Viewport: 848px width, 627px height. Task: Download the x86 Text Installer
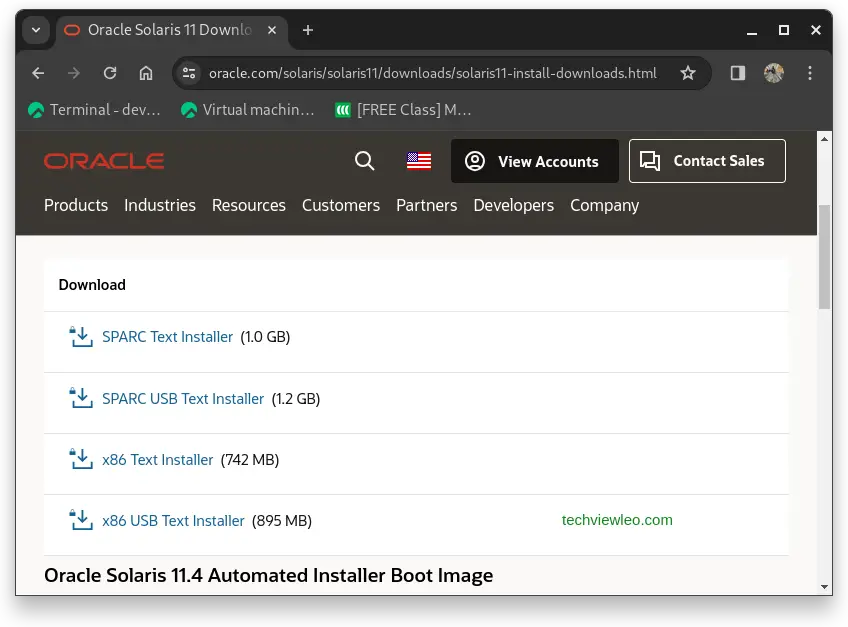pyautogui.click(x=157, y=459)
